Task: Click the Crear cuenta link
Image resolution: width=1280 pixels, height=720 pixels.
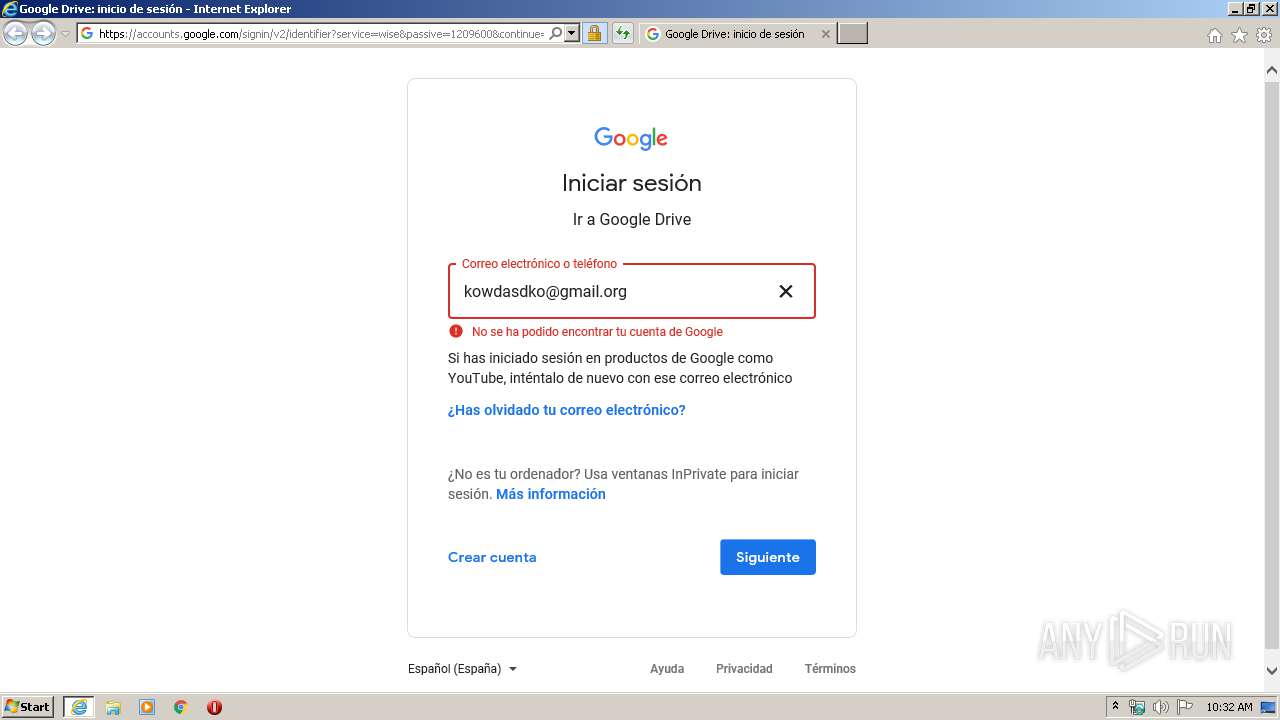Action: tap(492, 557)
